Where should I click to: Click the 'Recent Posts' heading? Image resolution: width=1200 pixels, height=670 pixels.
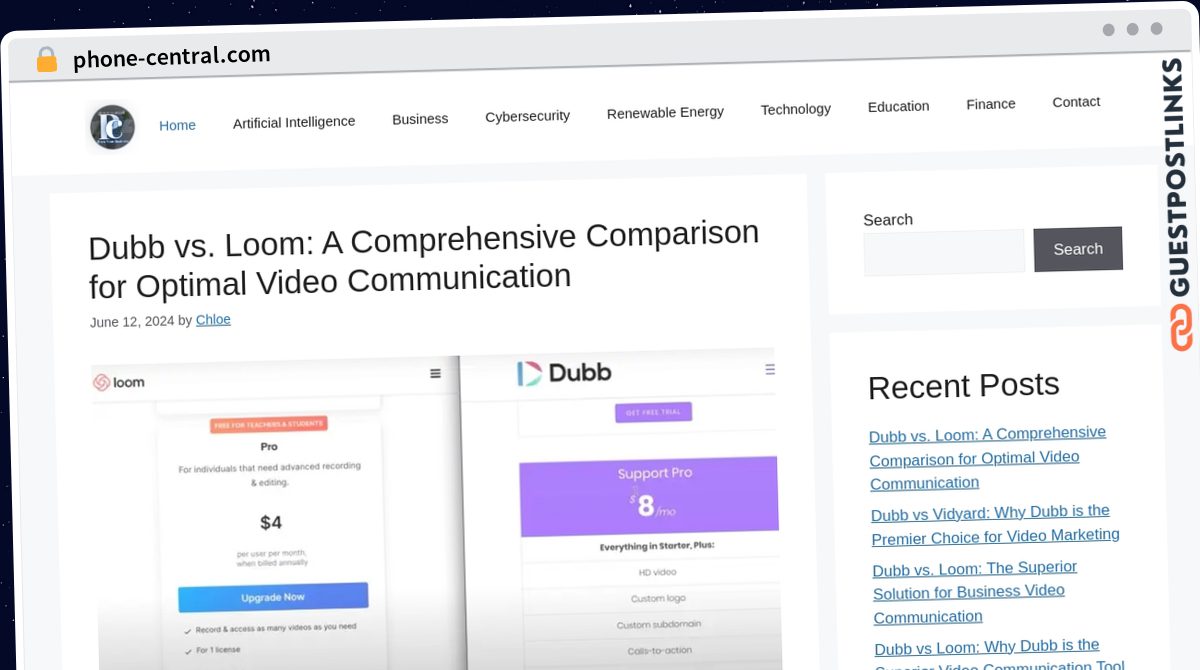[964, 386]
